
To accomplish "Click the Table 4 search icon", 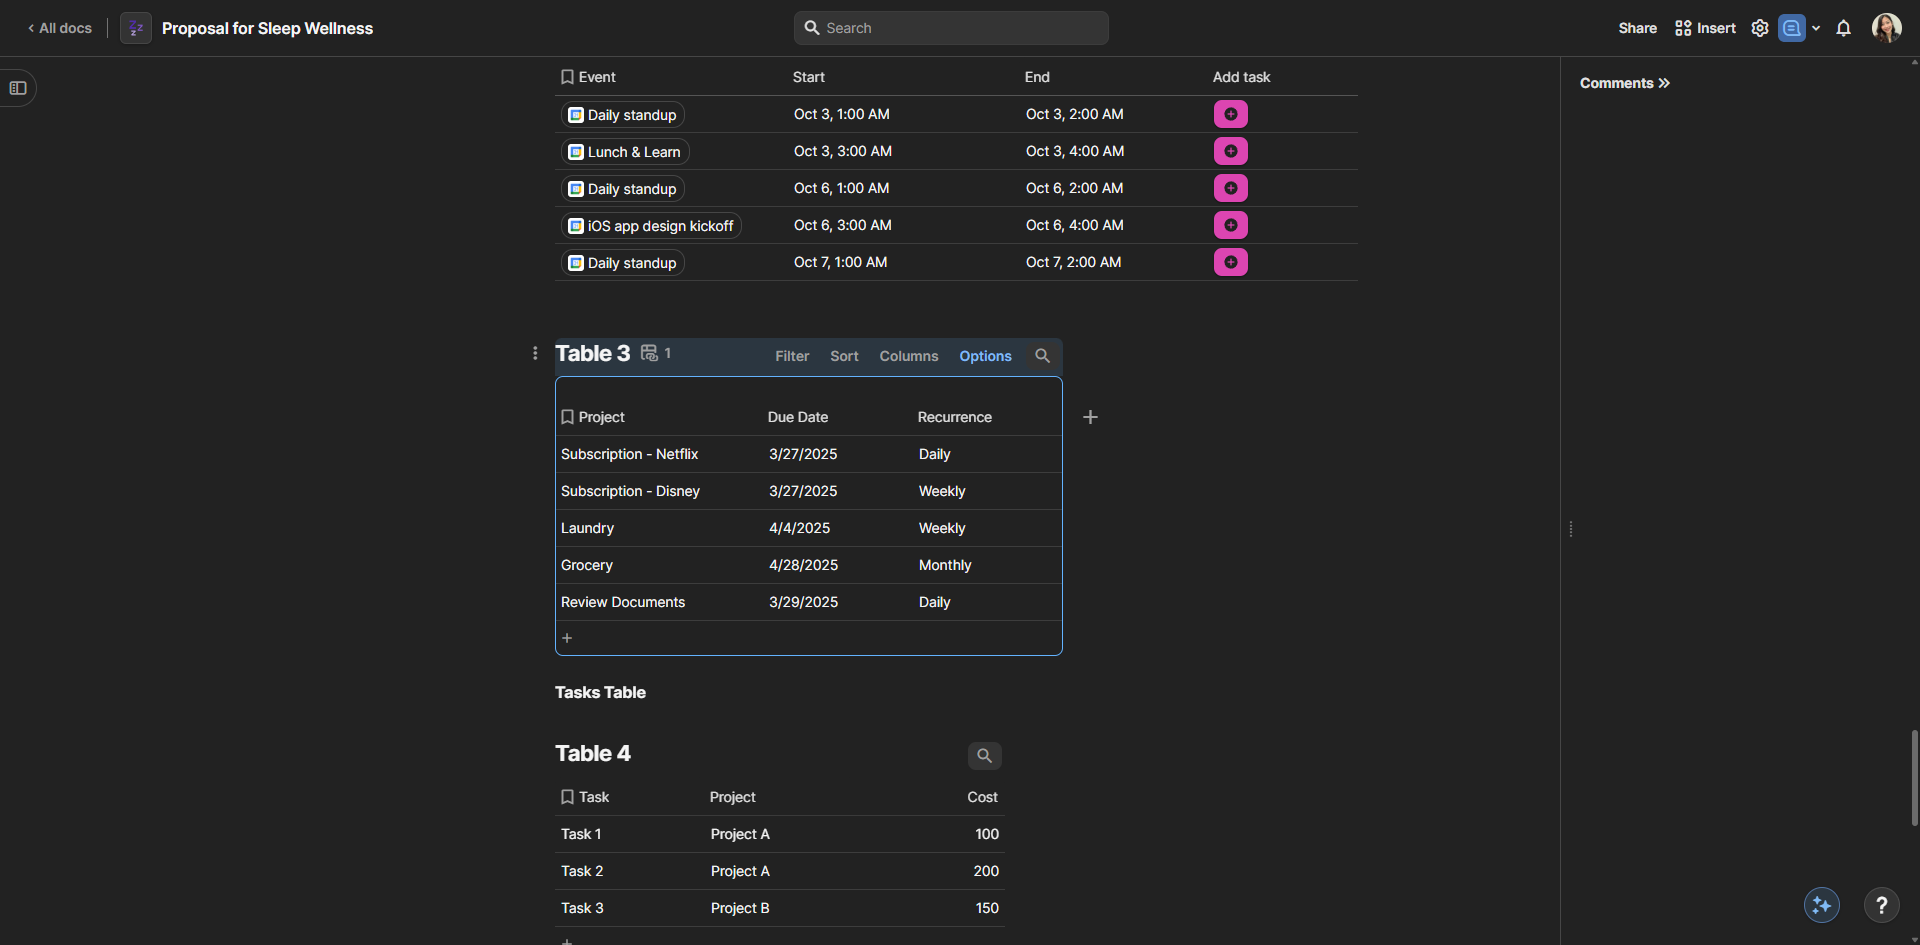I will (984, 756).
